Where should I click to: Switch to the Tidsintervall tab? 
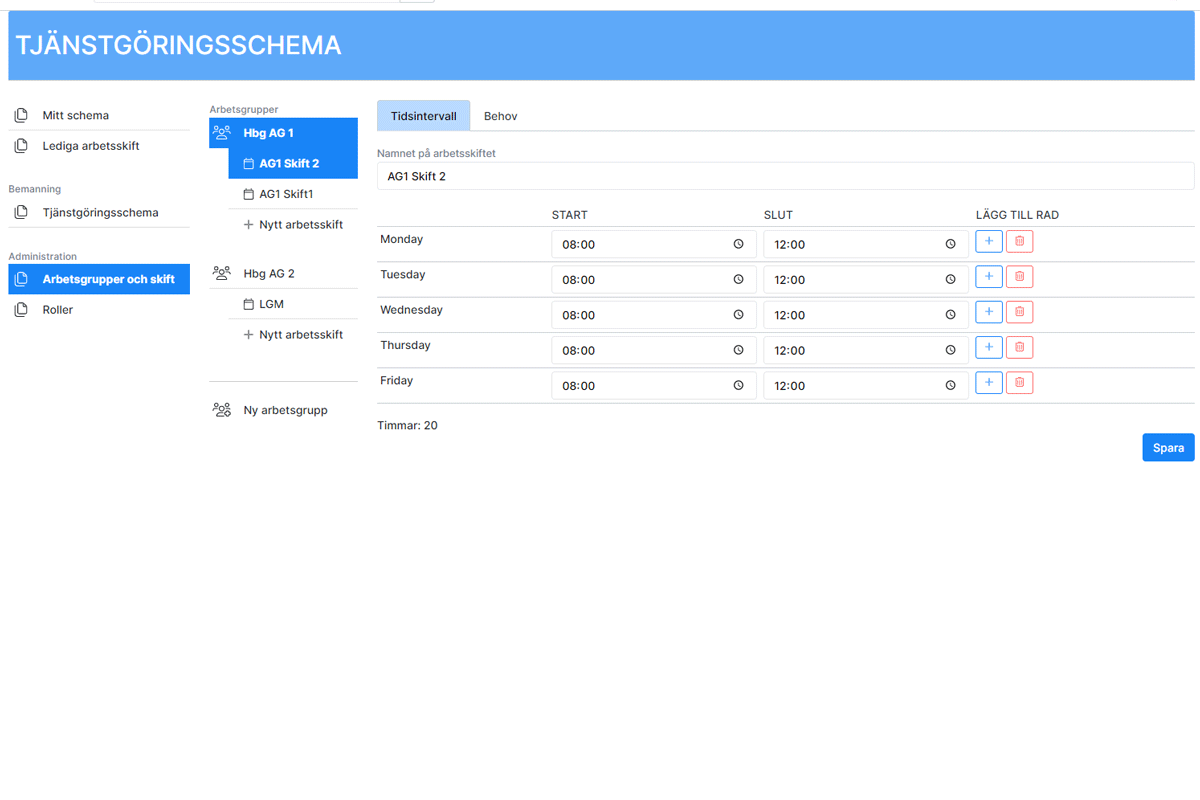[x=424, y=116]
